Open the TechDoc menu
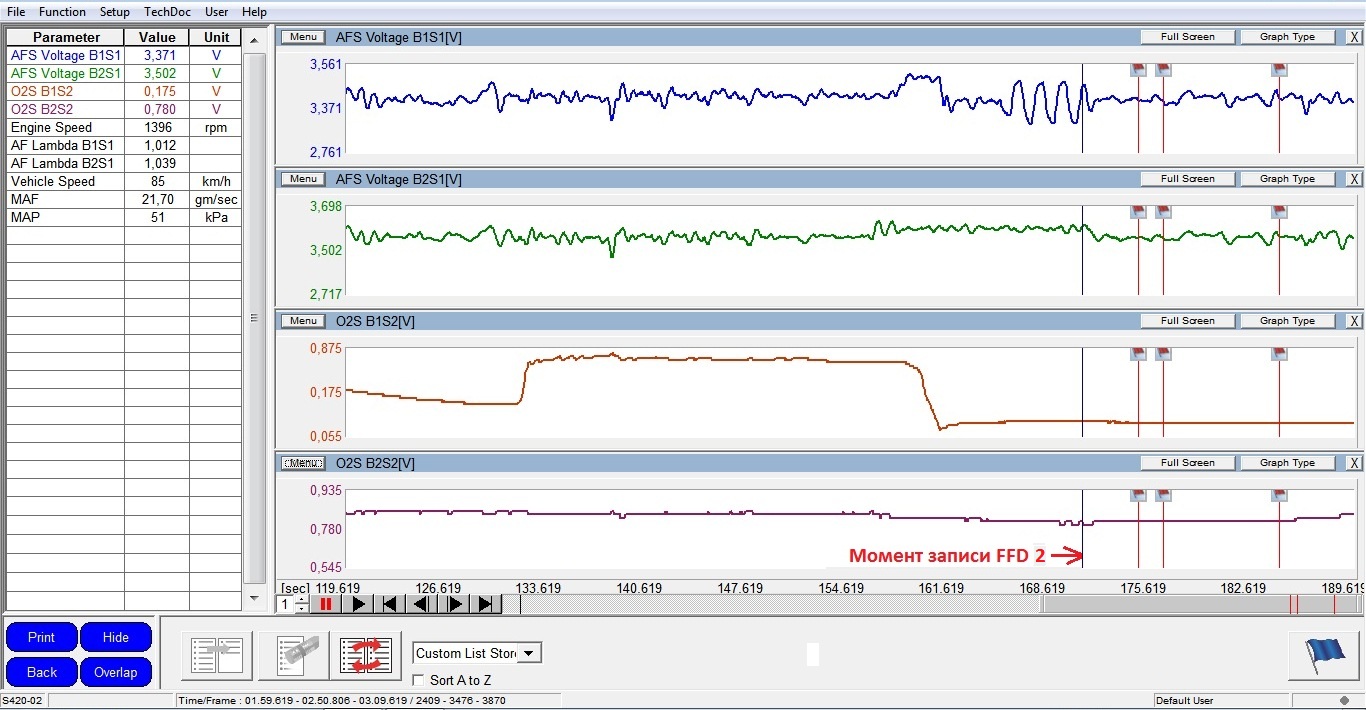The height and width of the screenshot is (710, 1366). pyautogui.click(x=166, y=12)
